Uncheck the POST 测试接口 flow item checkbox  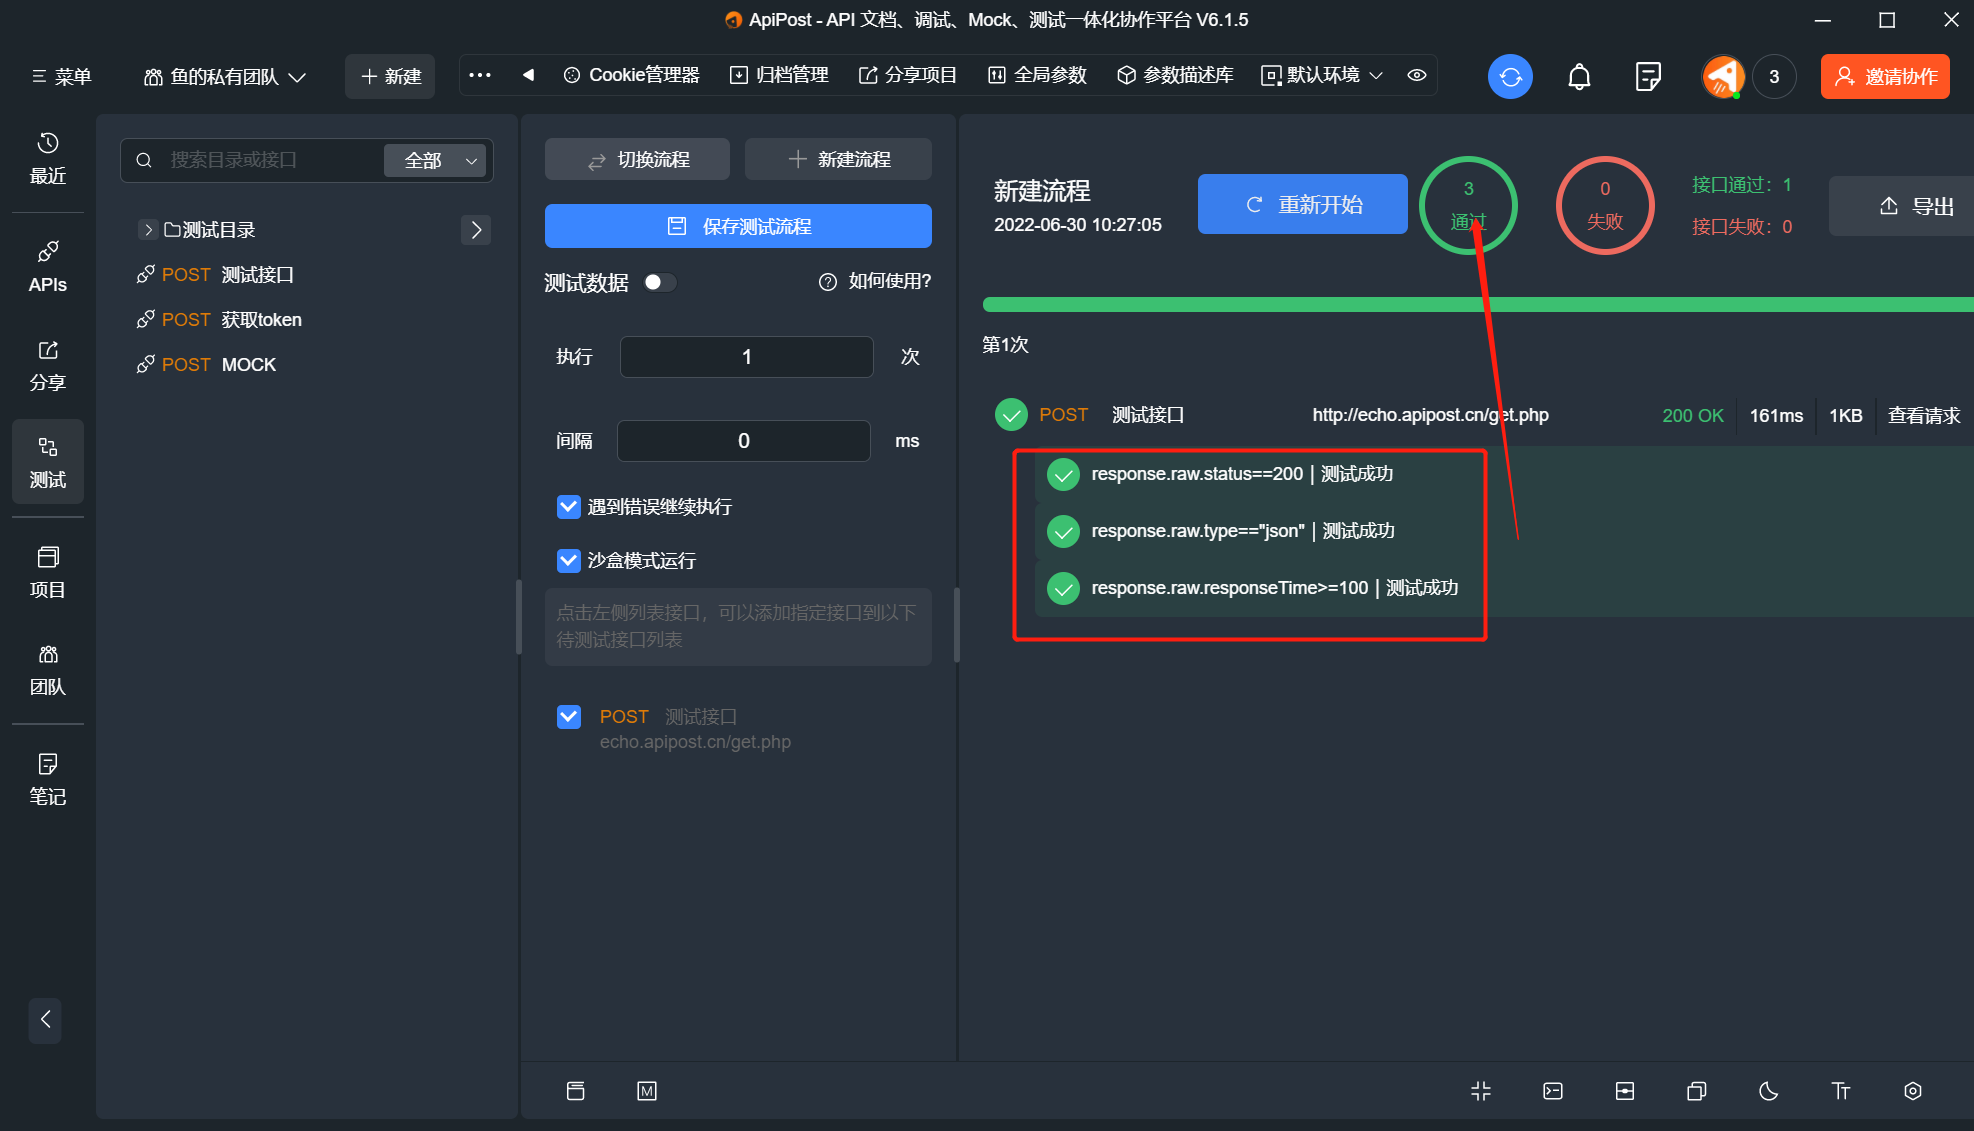coord(568,716)
